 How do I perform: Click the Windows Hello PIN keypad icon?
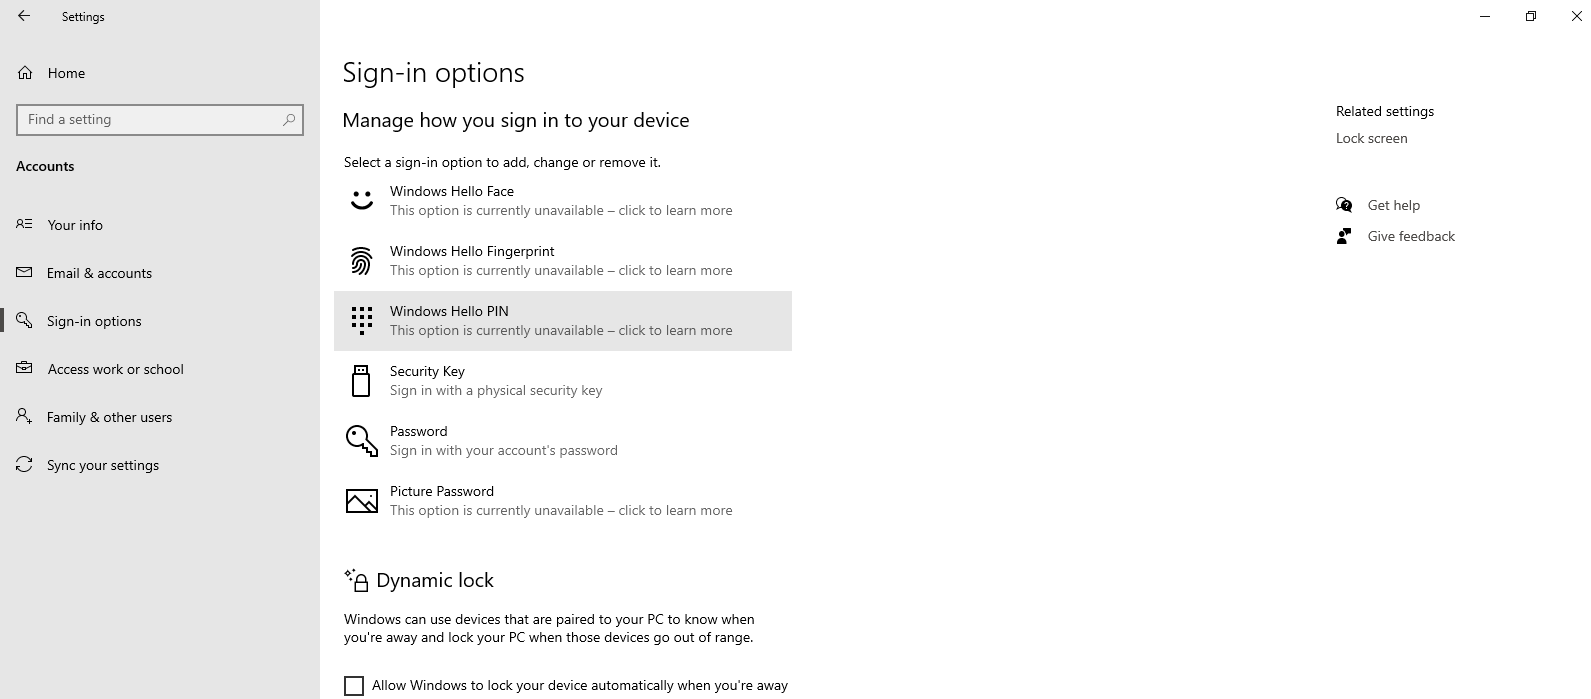click(361, 321)
